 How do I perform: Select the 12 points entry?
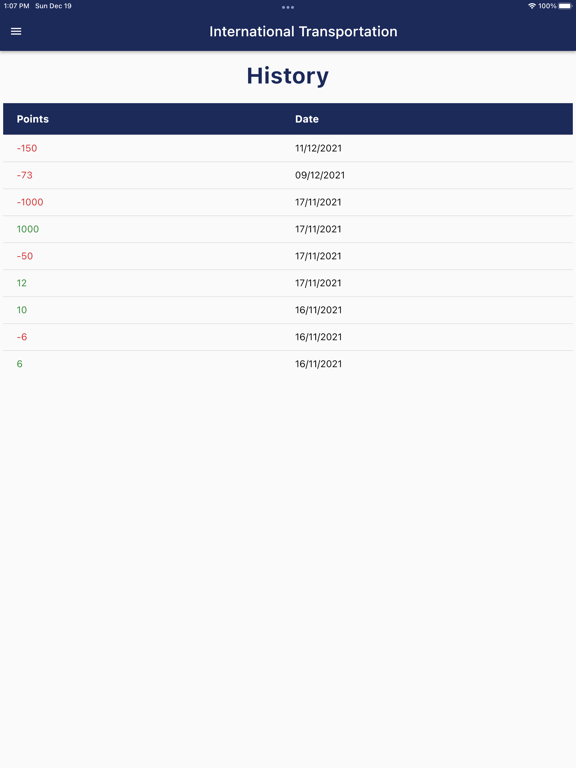coord(22,283)
